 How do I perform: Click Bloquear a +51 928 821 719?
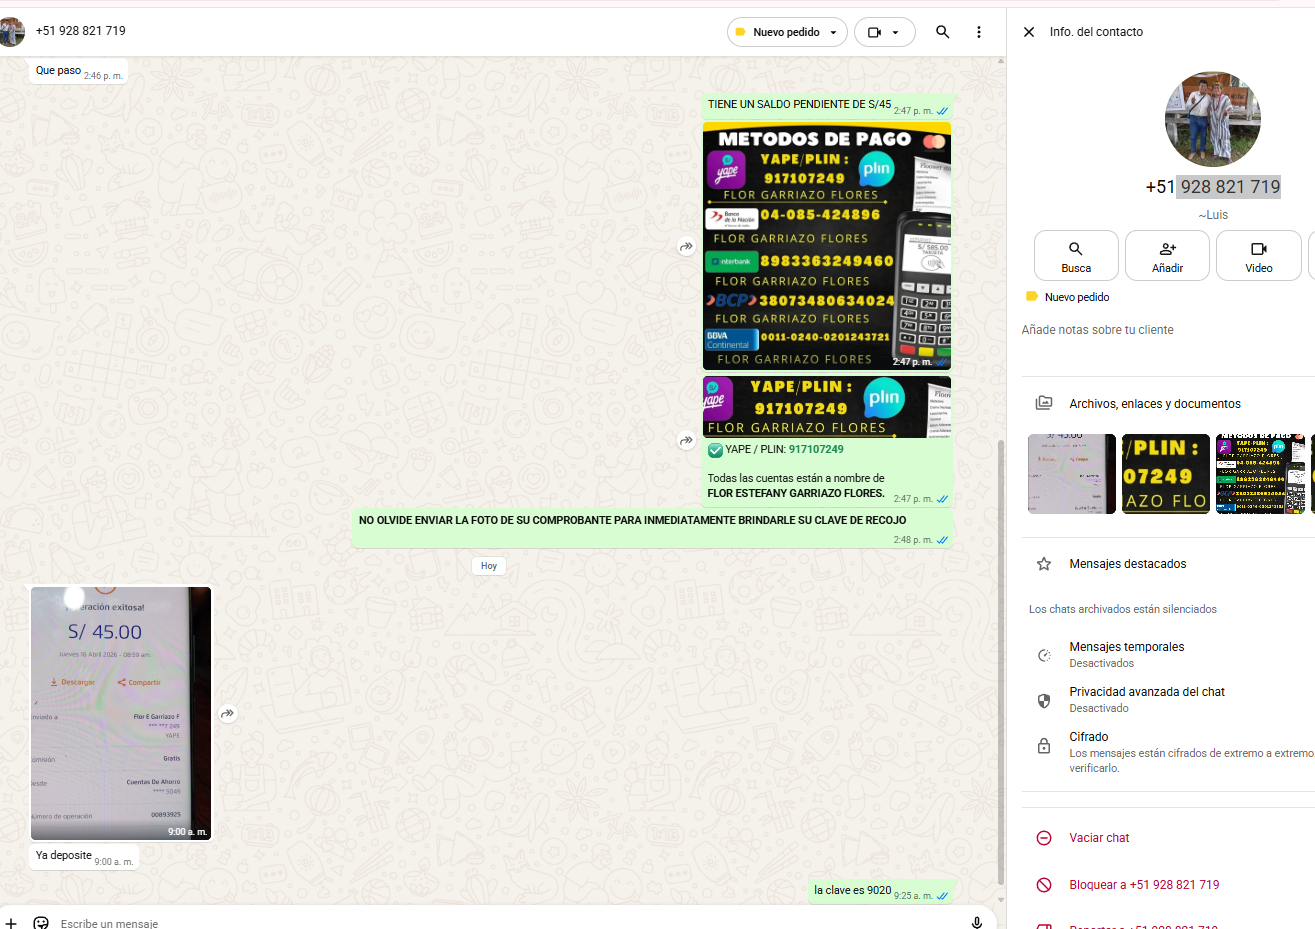pyautogui.click(x=1144, y=885)
